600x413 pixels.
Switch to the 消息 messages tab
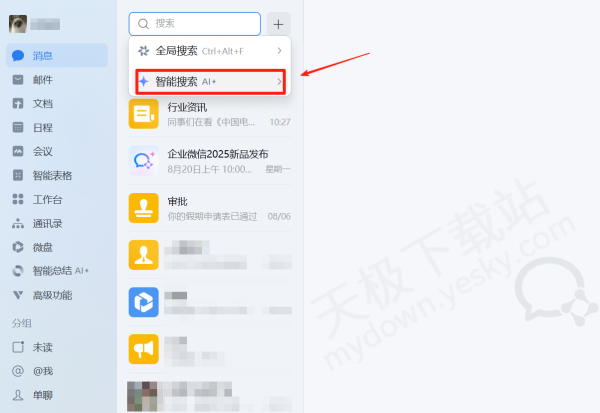(57, 56)
